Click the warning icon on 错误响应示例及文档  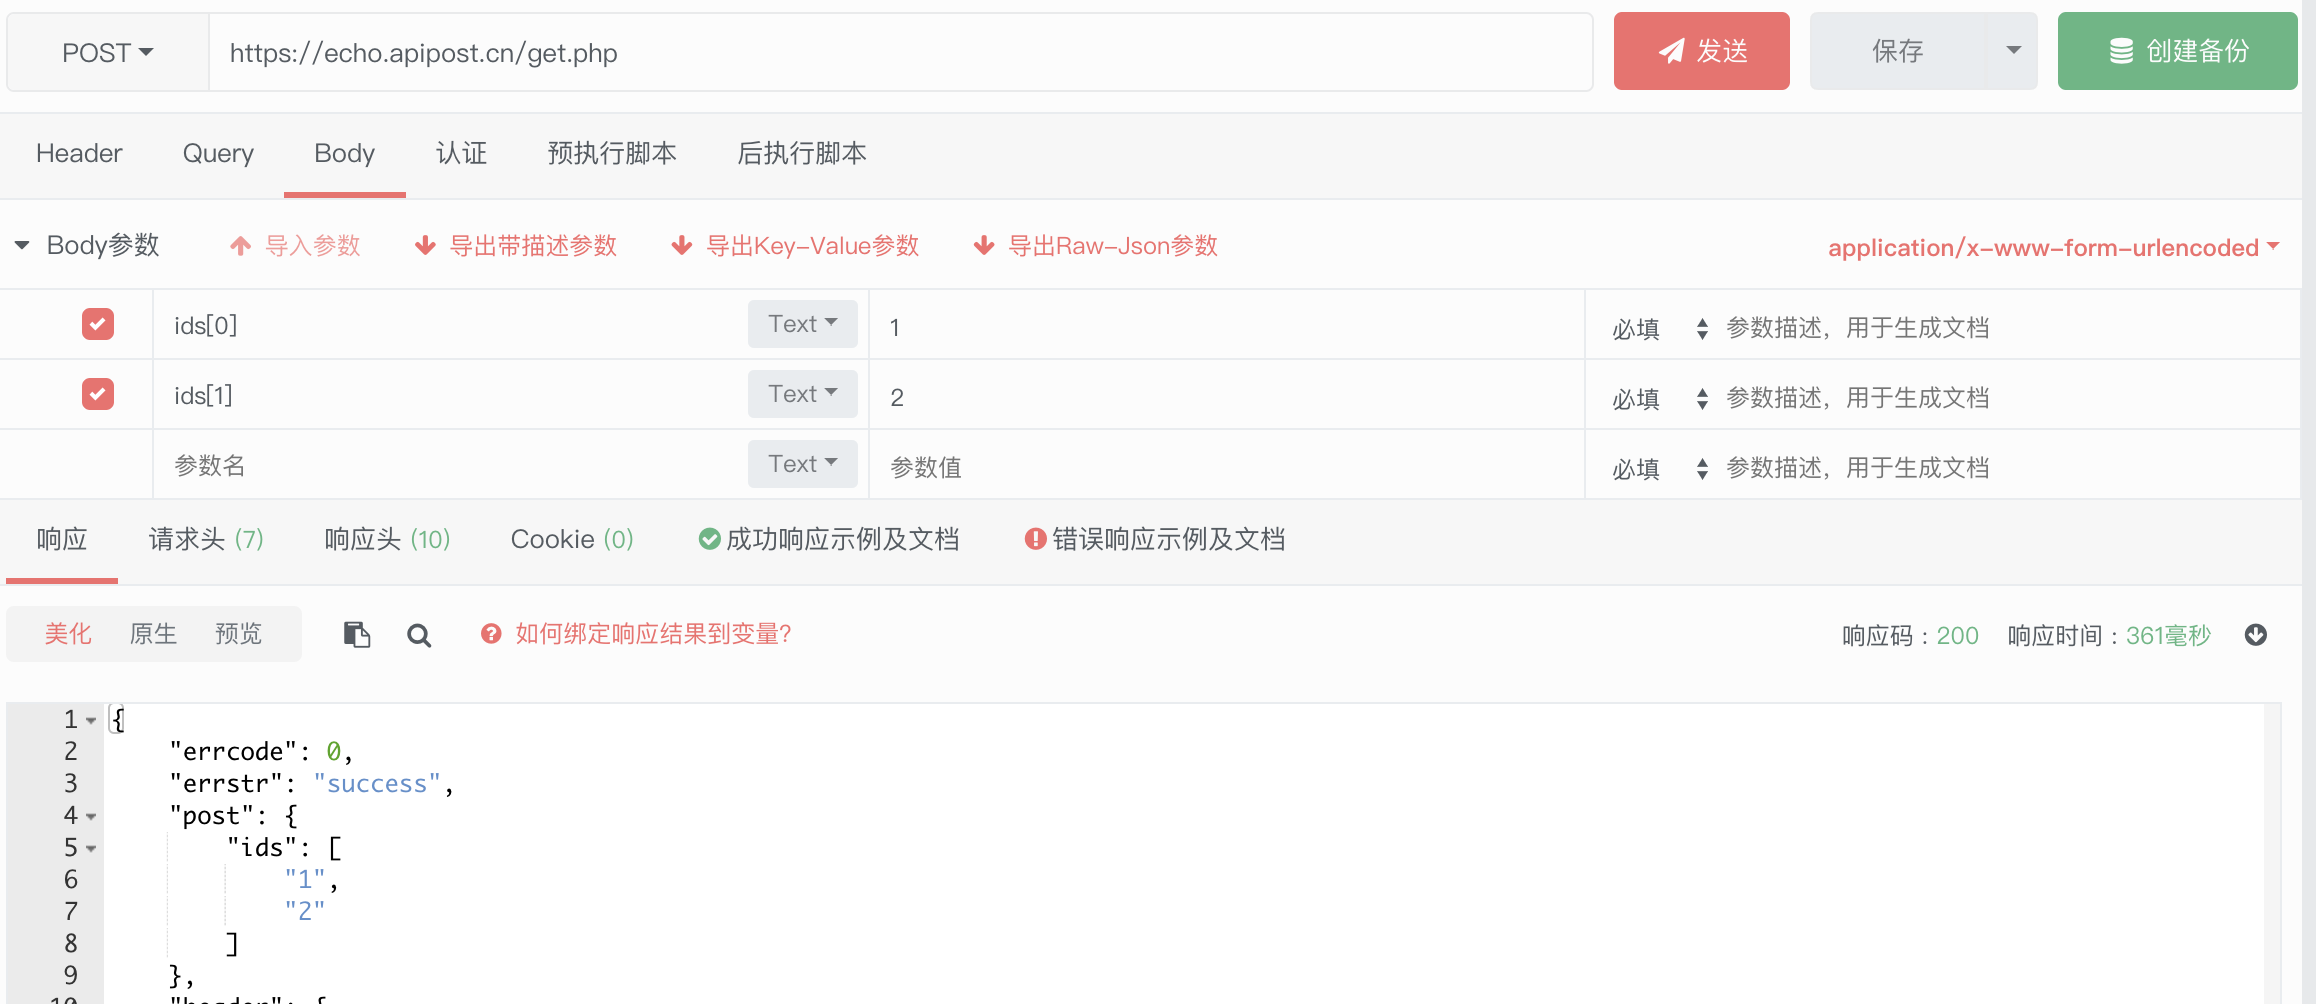point(1034,539)
